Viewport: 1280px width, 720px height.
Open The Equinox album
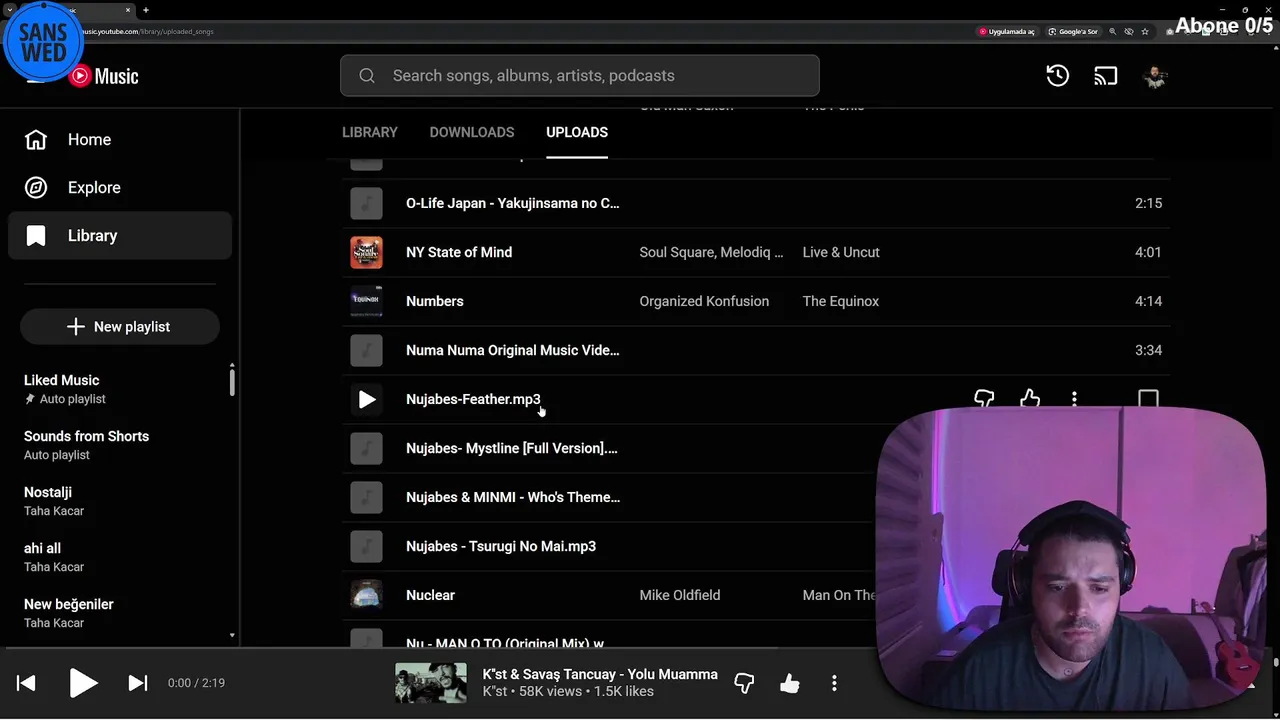841,301
